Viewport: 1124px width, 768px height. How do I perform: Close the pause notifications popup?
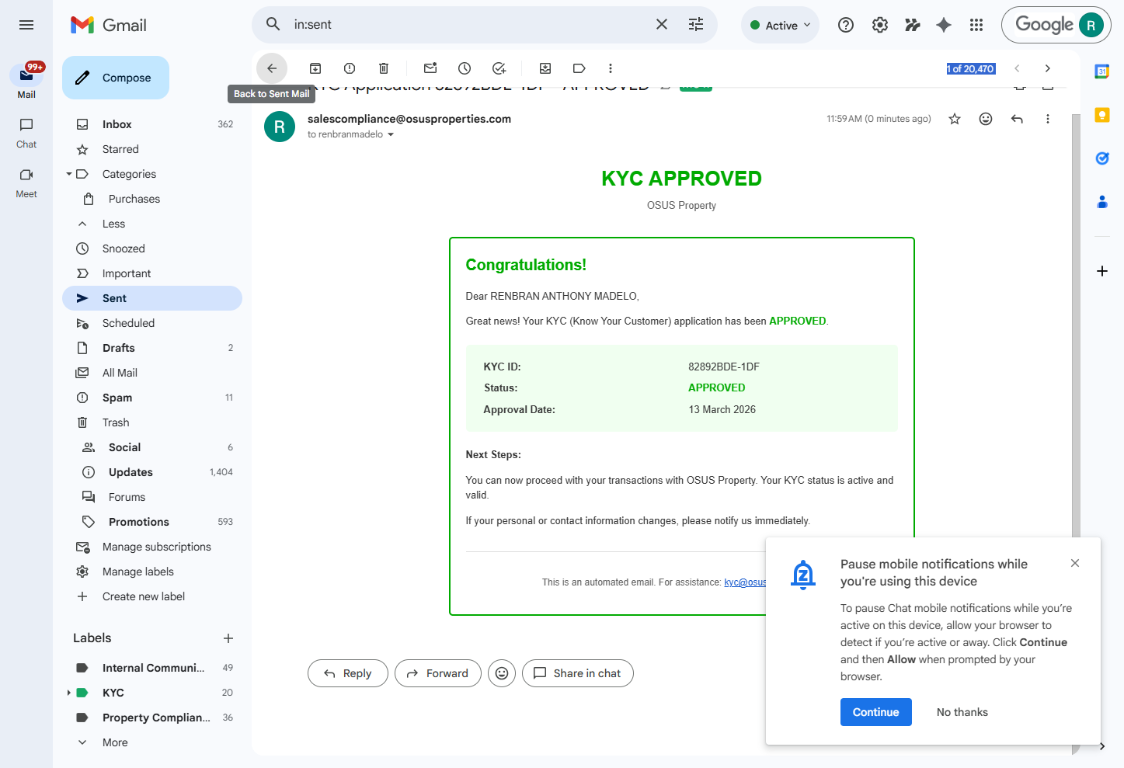pyautogui.click(x=1075, y=563)
